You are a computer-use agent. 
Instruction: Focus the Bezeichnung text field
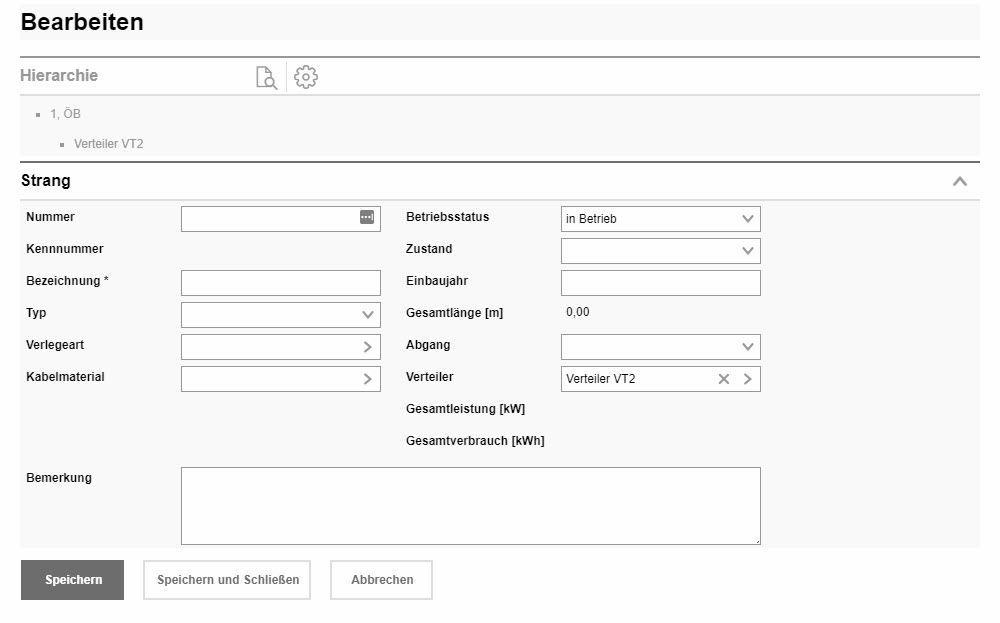280,283
